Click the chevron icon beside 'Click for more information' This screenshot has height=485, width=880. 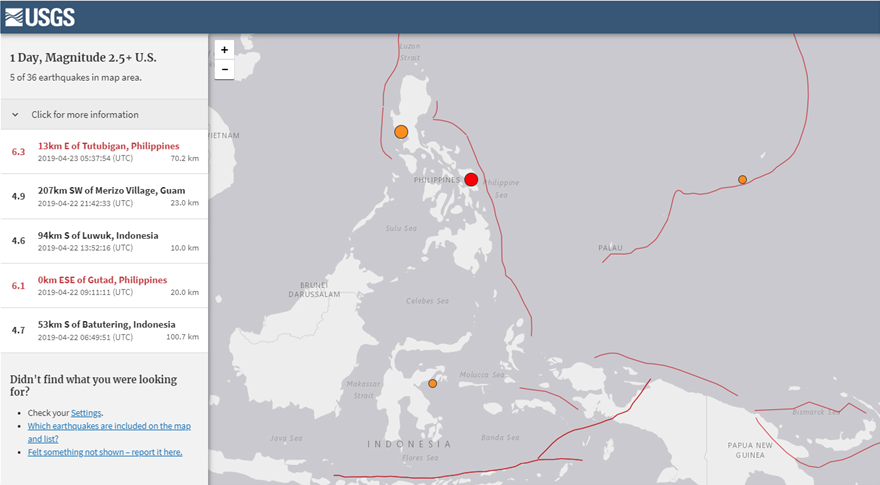[15, 114]
